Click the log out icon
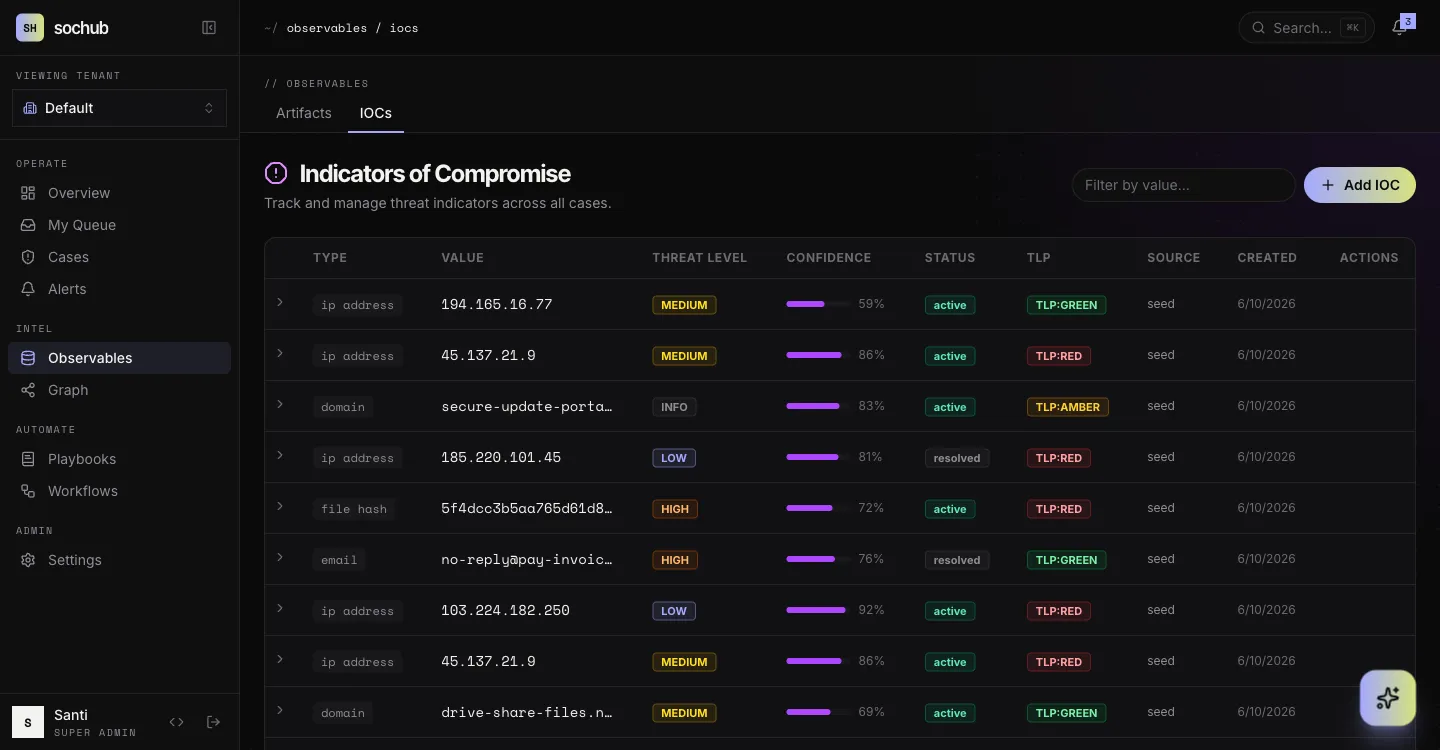 click(213, 722)
